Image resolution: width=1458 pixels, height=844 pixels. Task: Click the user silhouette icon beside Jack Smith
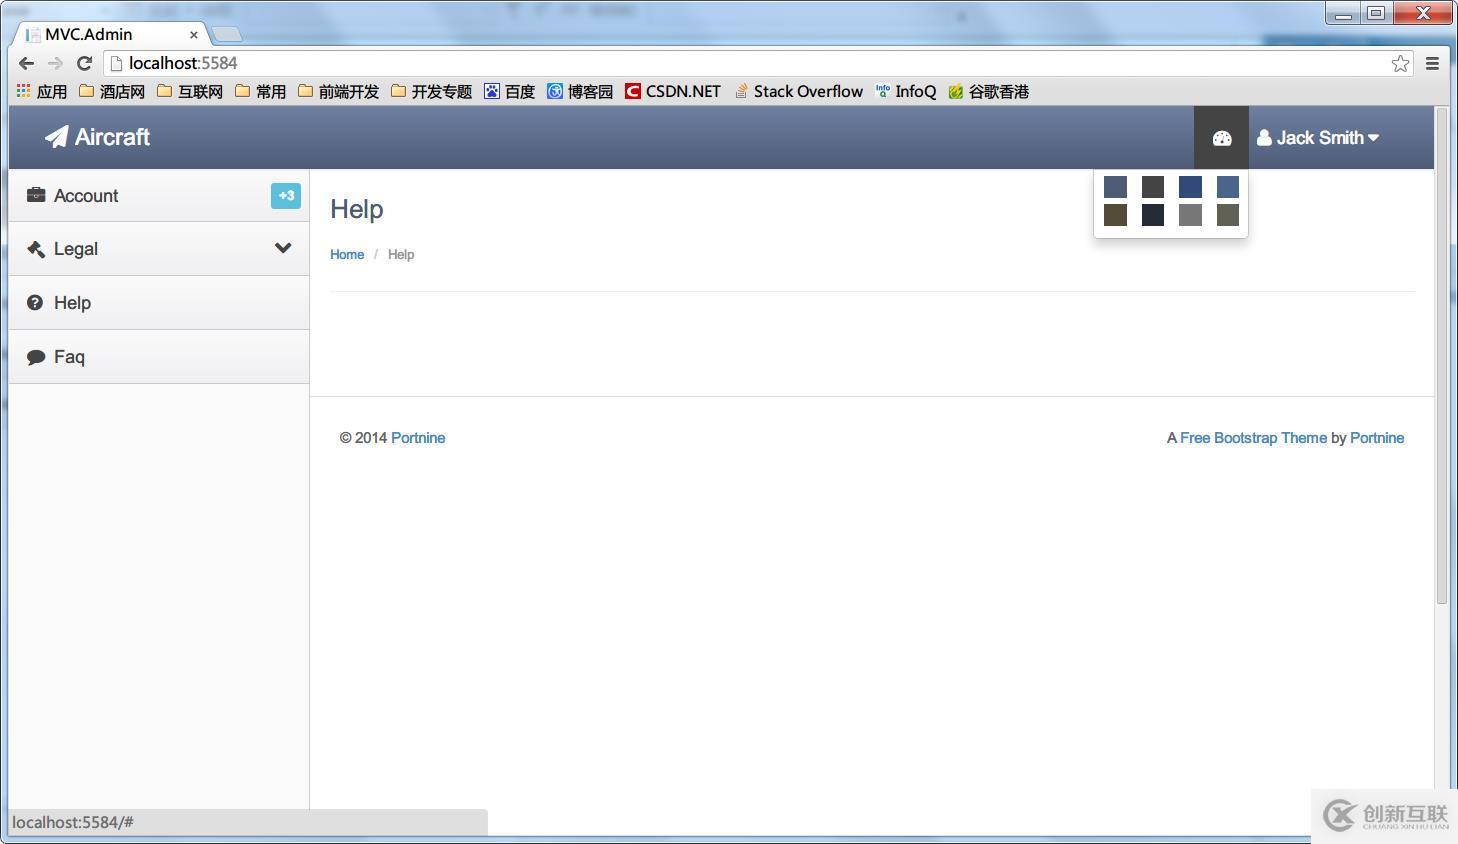pyautogui.click(x=1264, y=137)
